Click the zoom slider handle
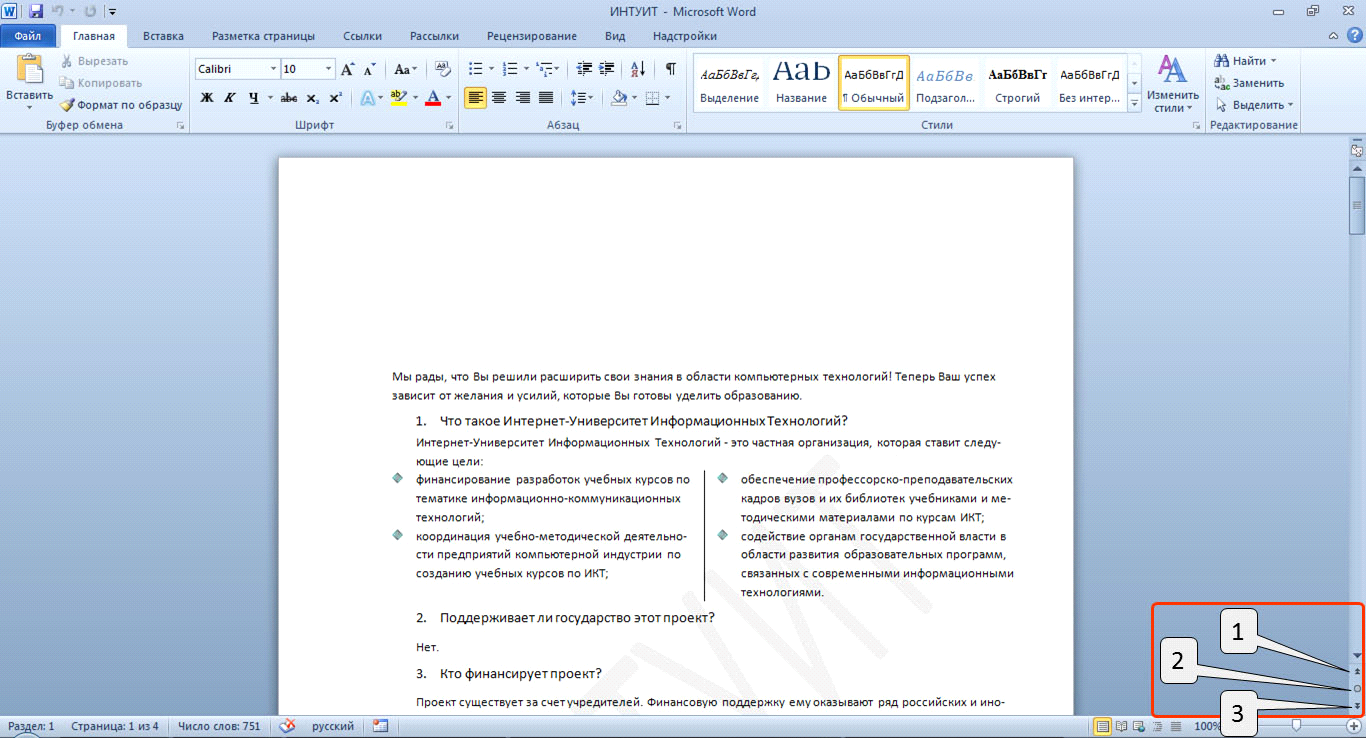This screenshot has width=1366, height=738. click(x=1296, y=726)
